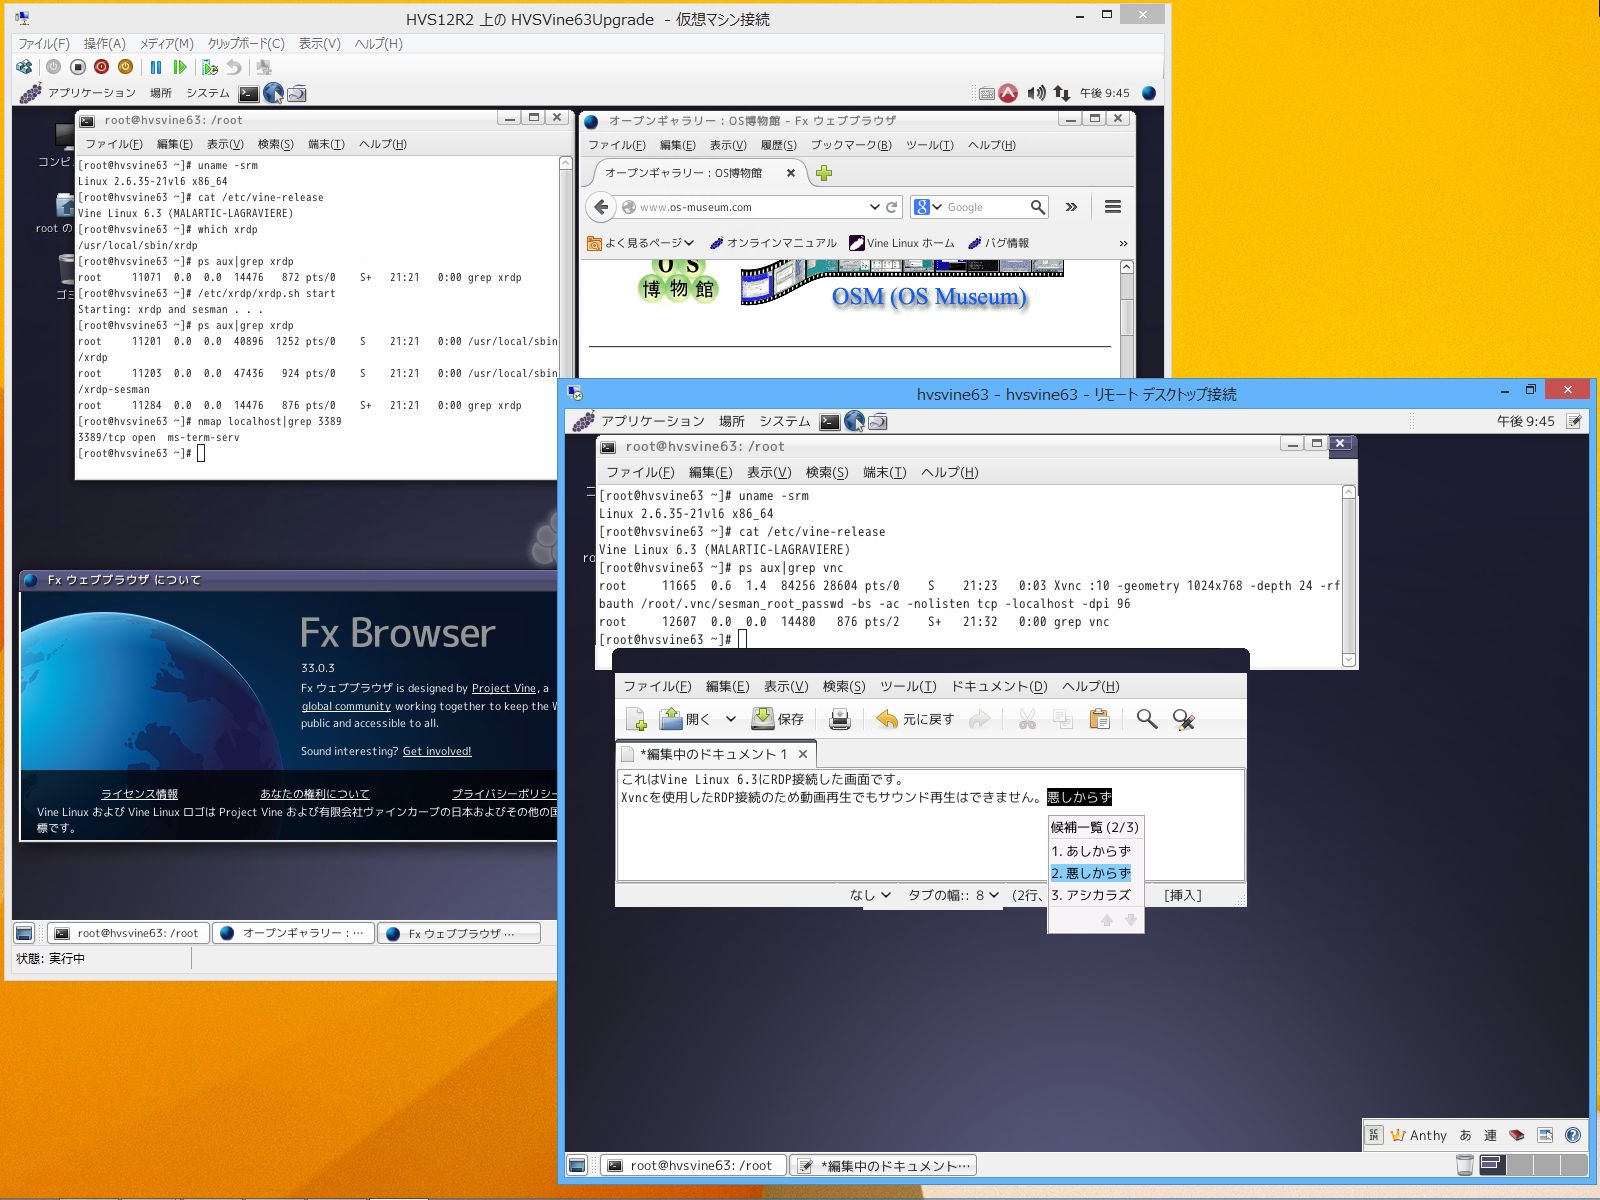Click the Revert undo icon in Hyper-V toolbar
Screen dimensions: 1600x1200
(x=234, y=67)
